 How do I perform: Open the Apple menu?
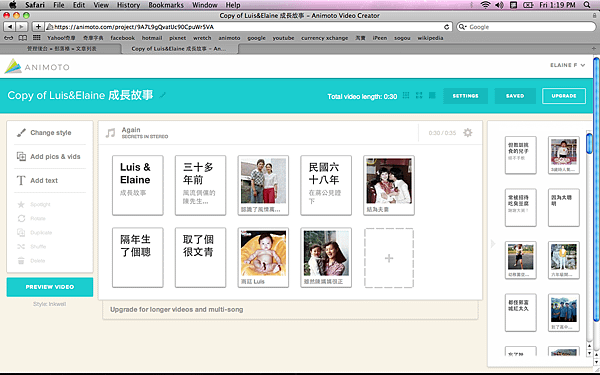click(13, 5)
